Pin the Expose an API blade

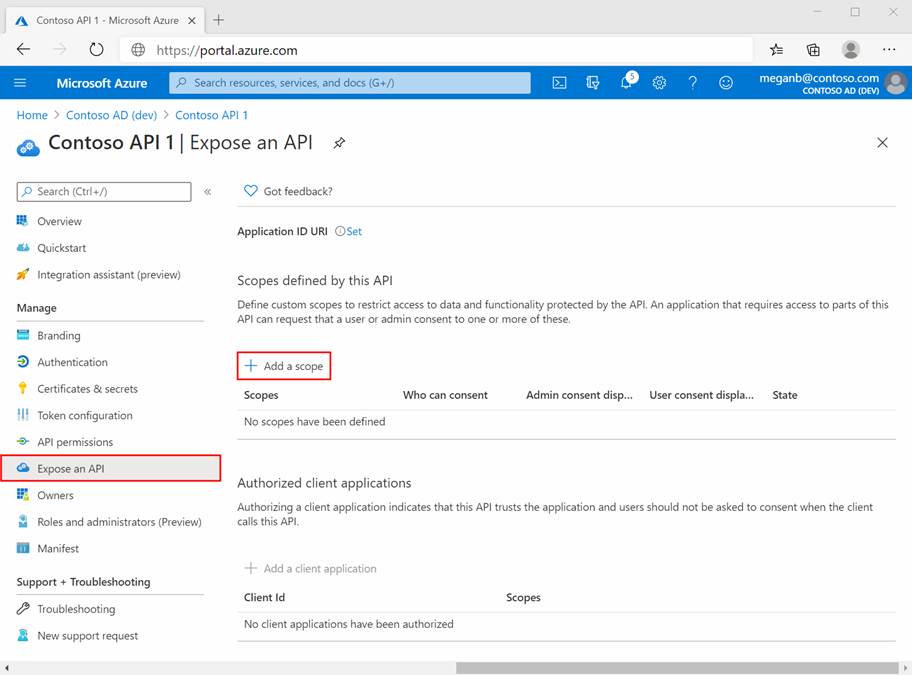tap(338, 143)
